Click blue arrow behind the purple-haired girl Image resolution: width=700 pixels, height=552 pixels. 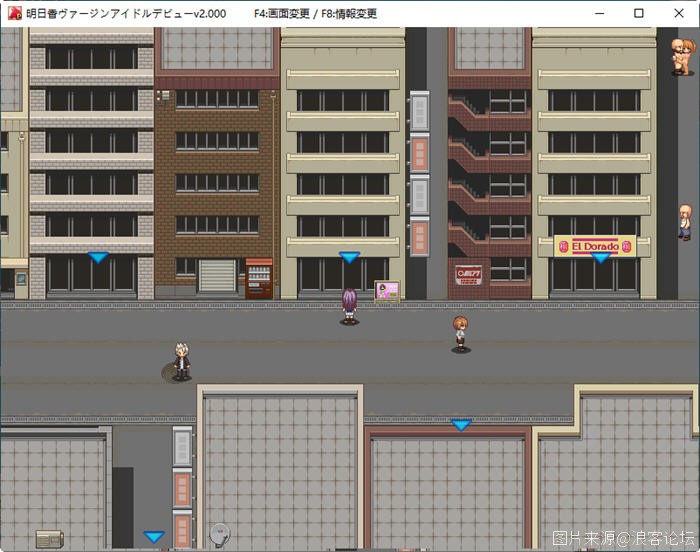pyautogui.click(x=348, y=258)
